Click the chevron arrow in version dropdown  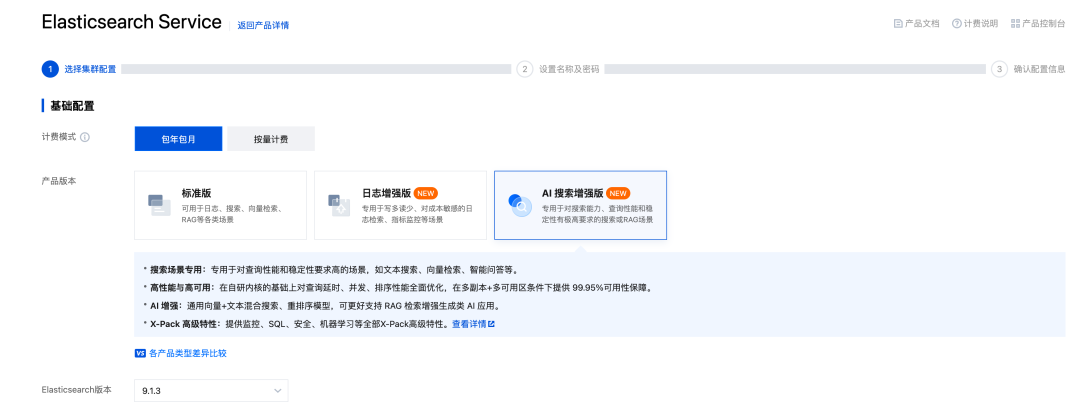[x=278, y=390]
